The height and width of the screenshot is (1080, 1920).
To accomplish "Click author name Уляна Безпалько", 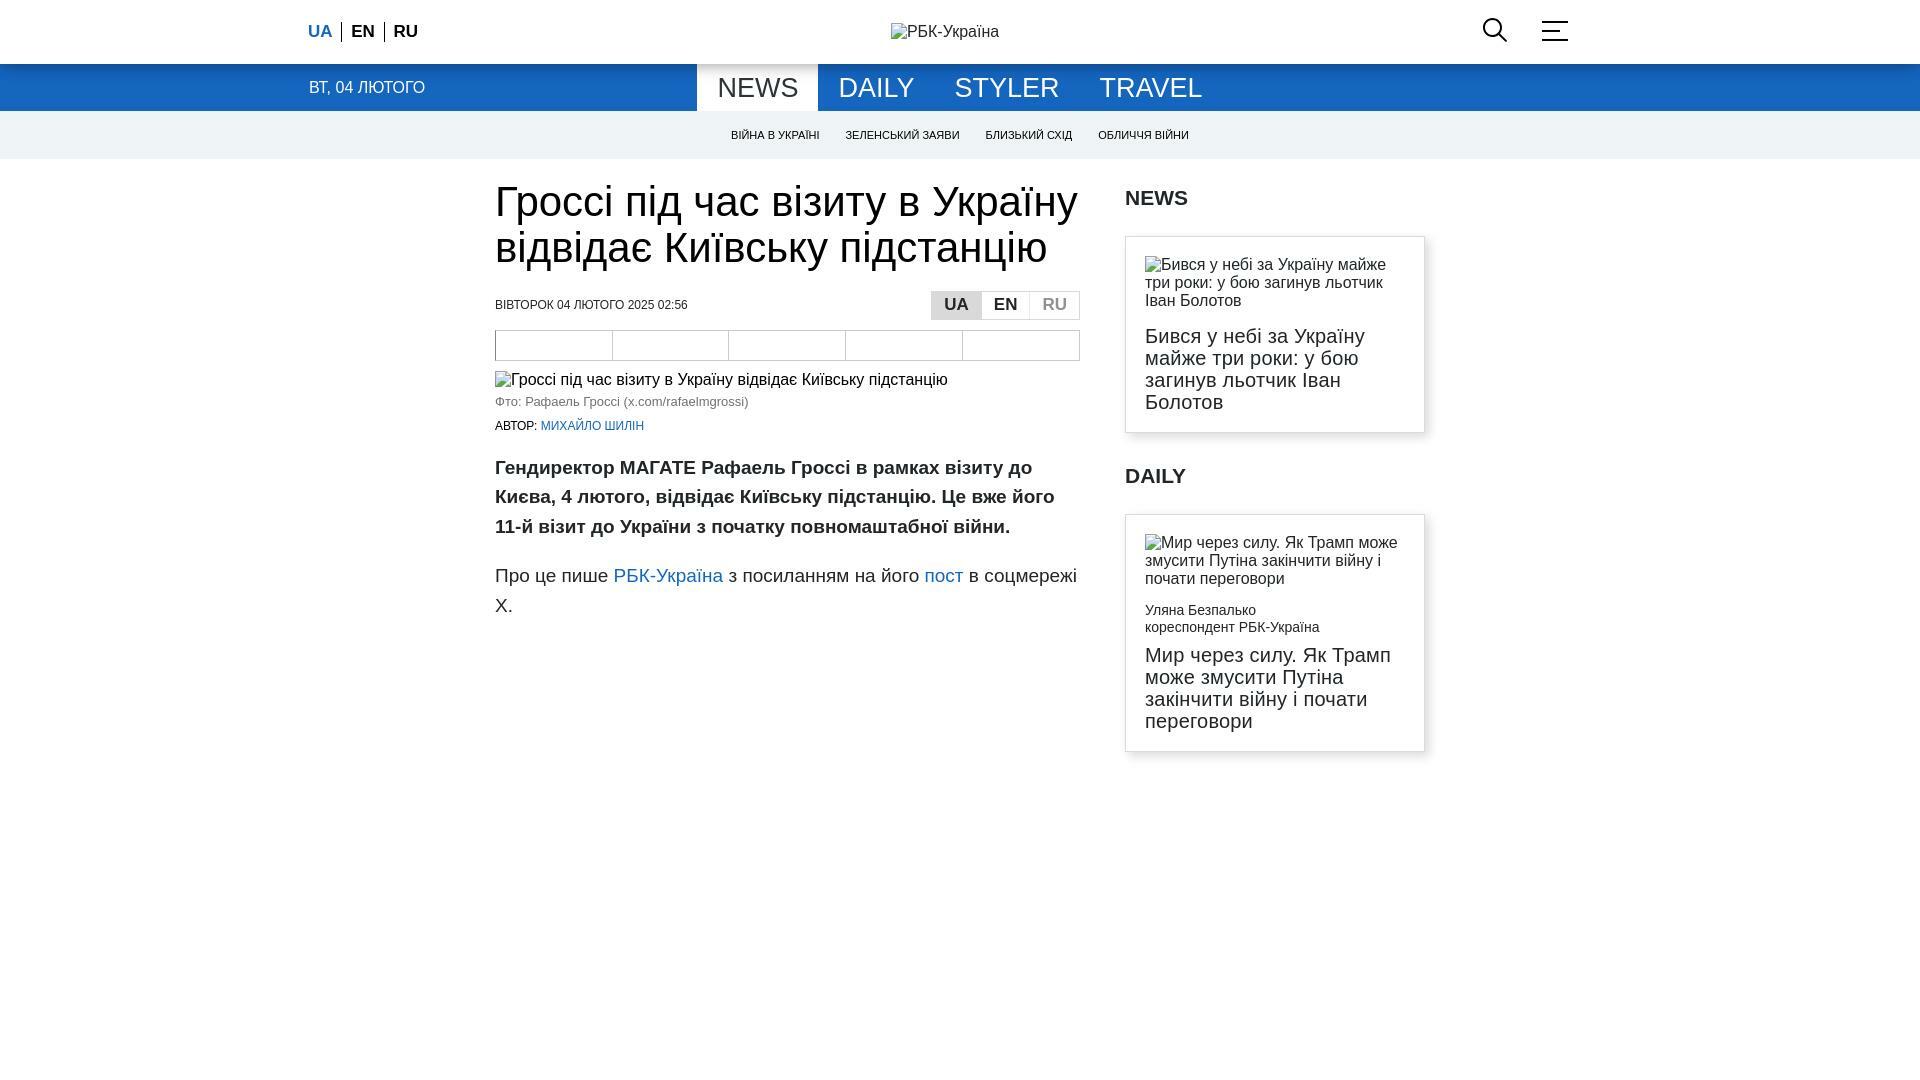I will [x=1200, y=610].
